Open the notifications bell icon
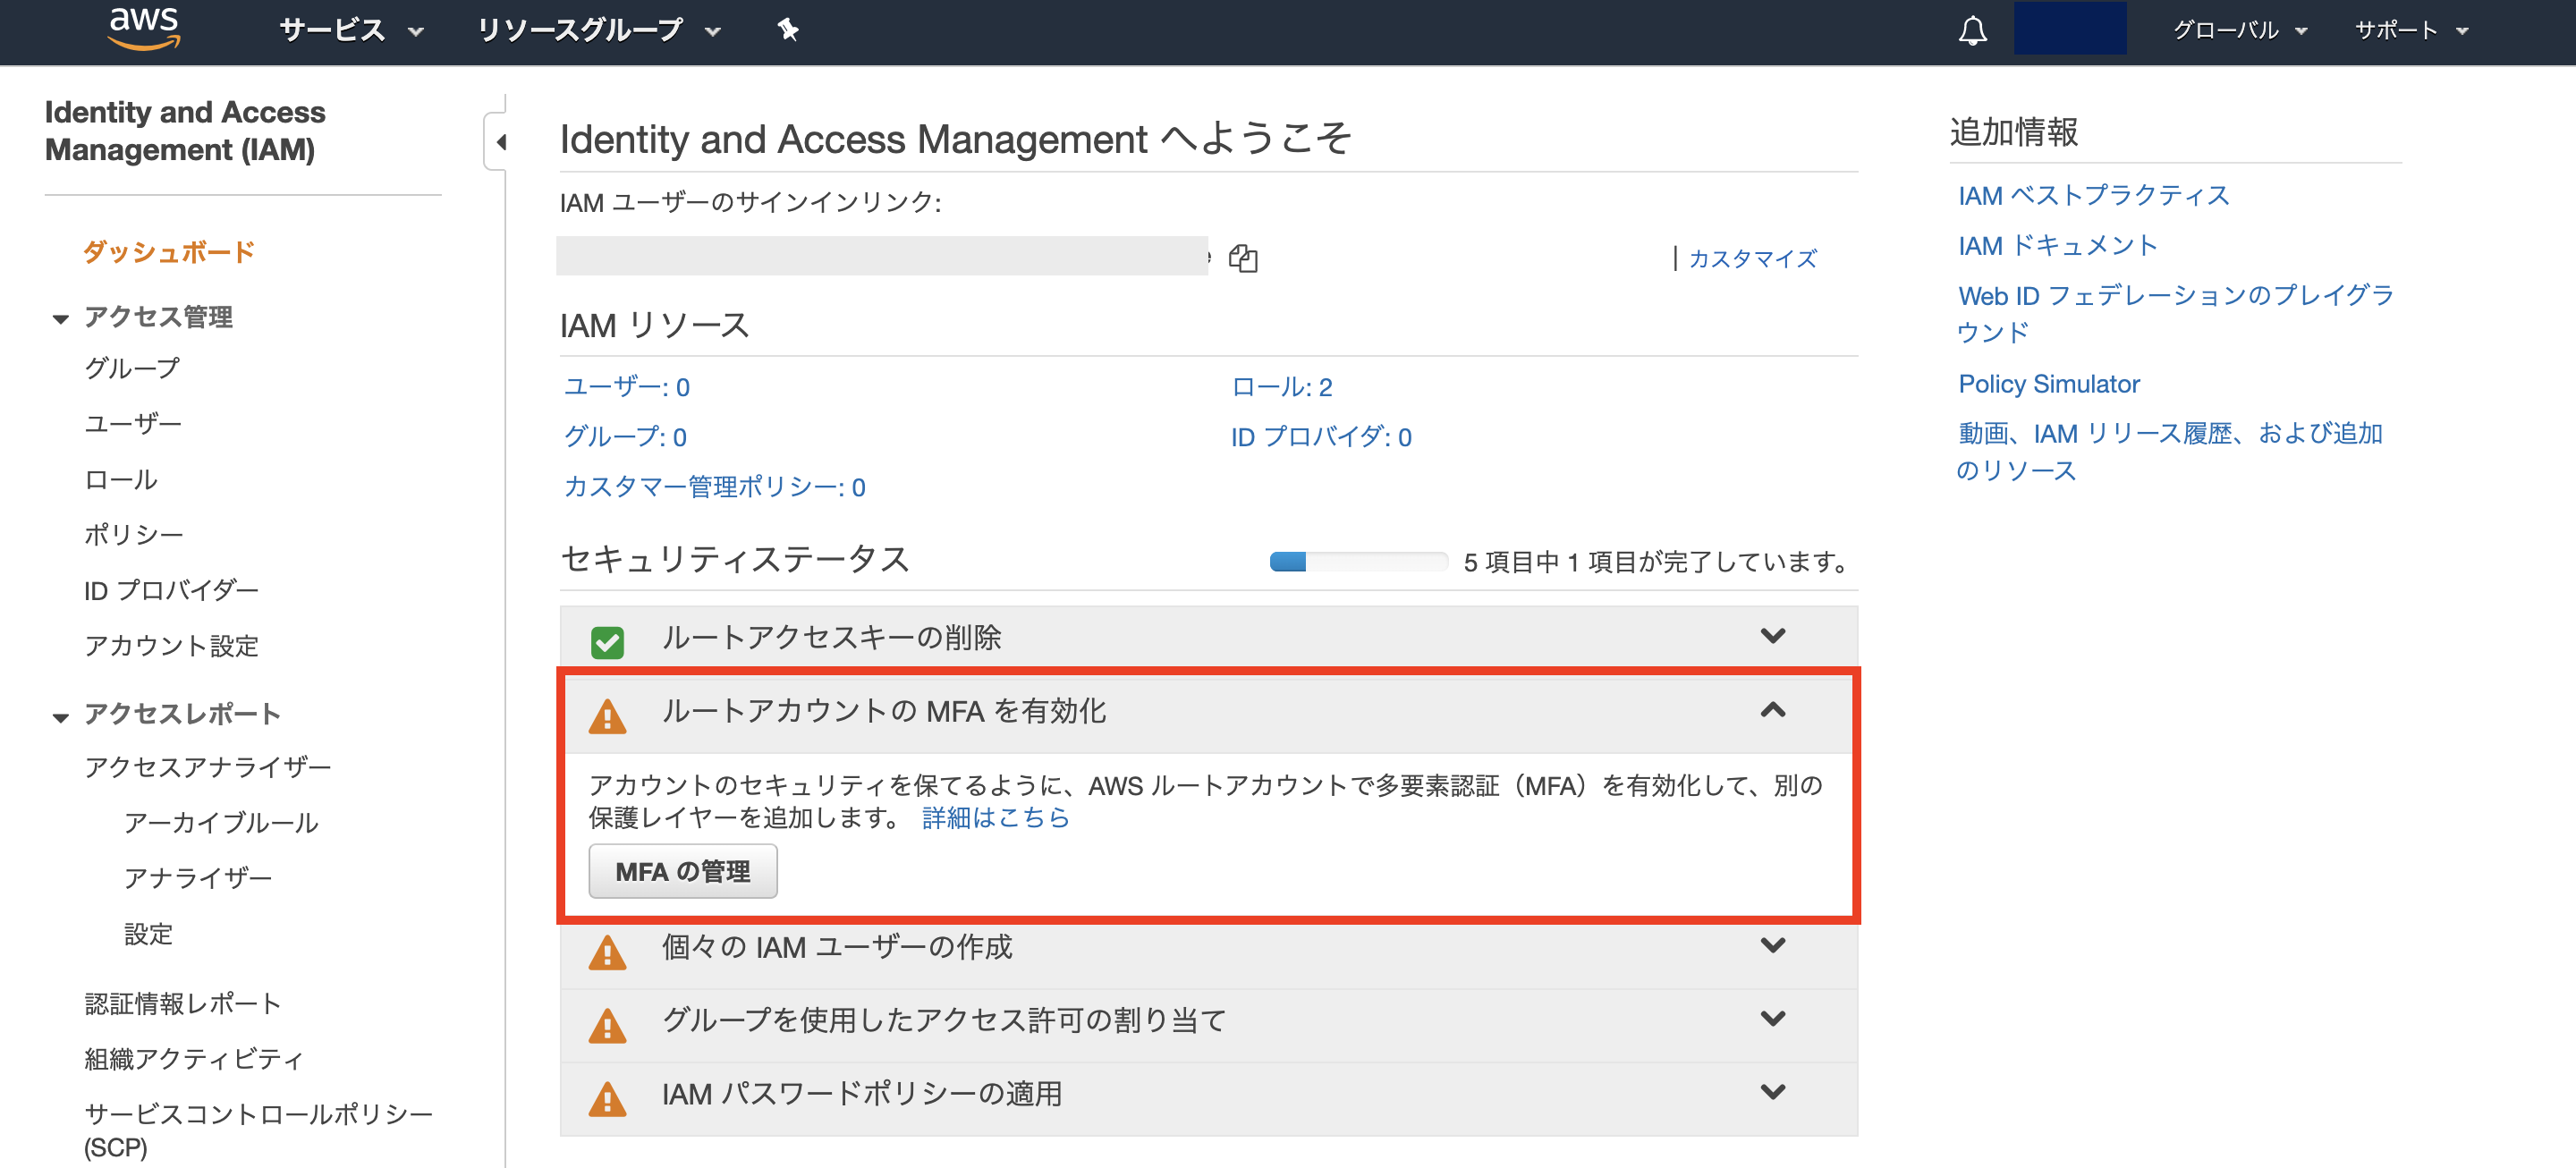2576x1168 pixels. [x=1972, y=31]
